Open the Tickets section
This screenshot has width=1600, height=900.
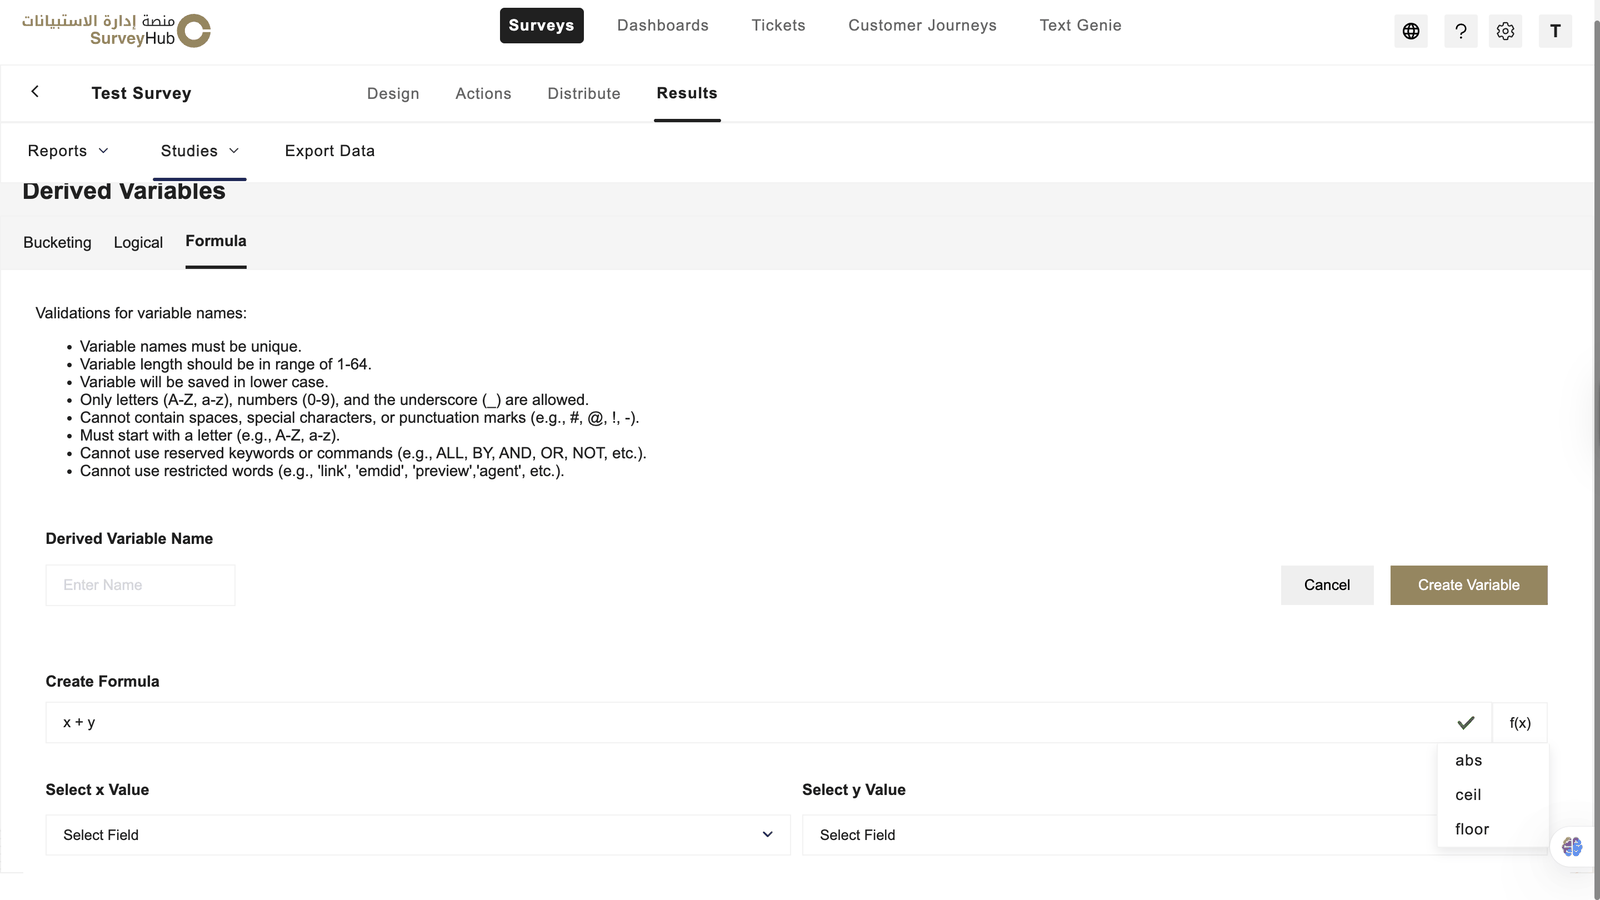(778, 25)
